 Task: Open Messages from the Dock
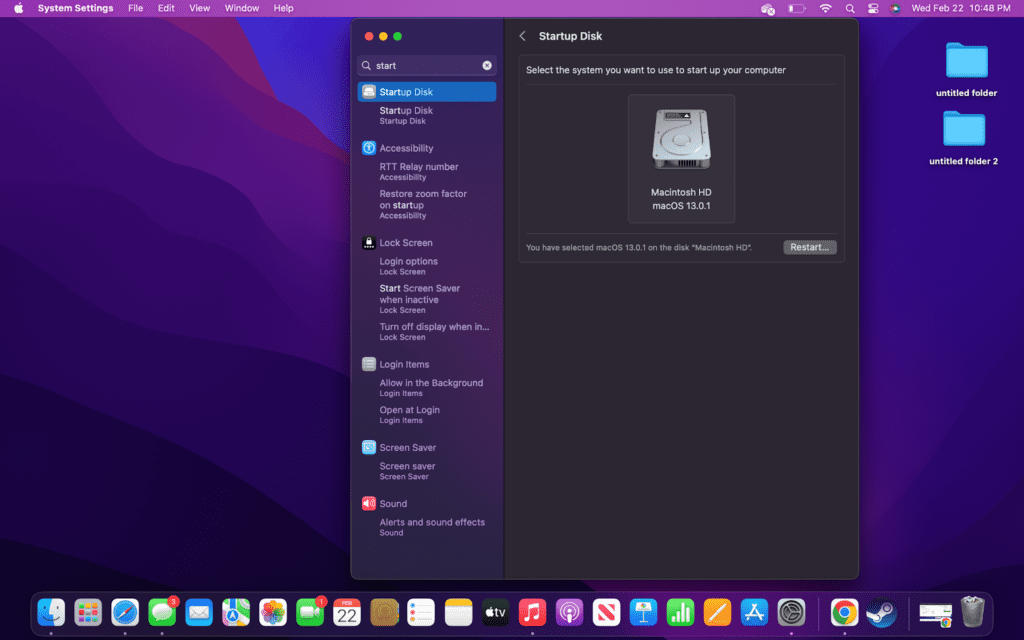coord(162,613)
